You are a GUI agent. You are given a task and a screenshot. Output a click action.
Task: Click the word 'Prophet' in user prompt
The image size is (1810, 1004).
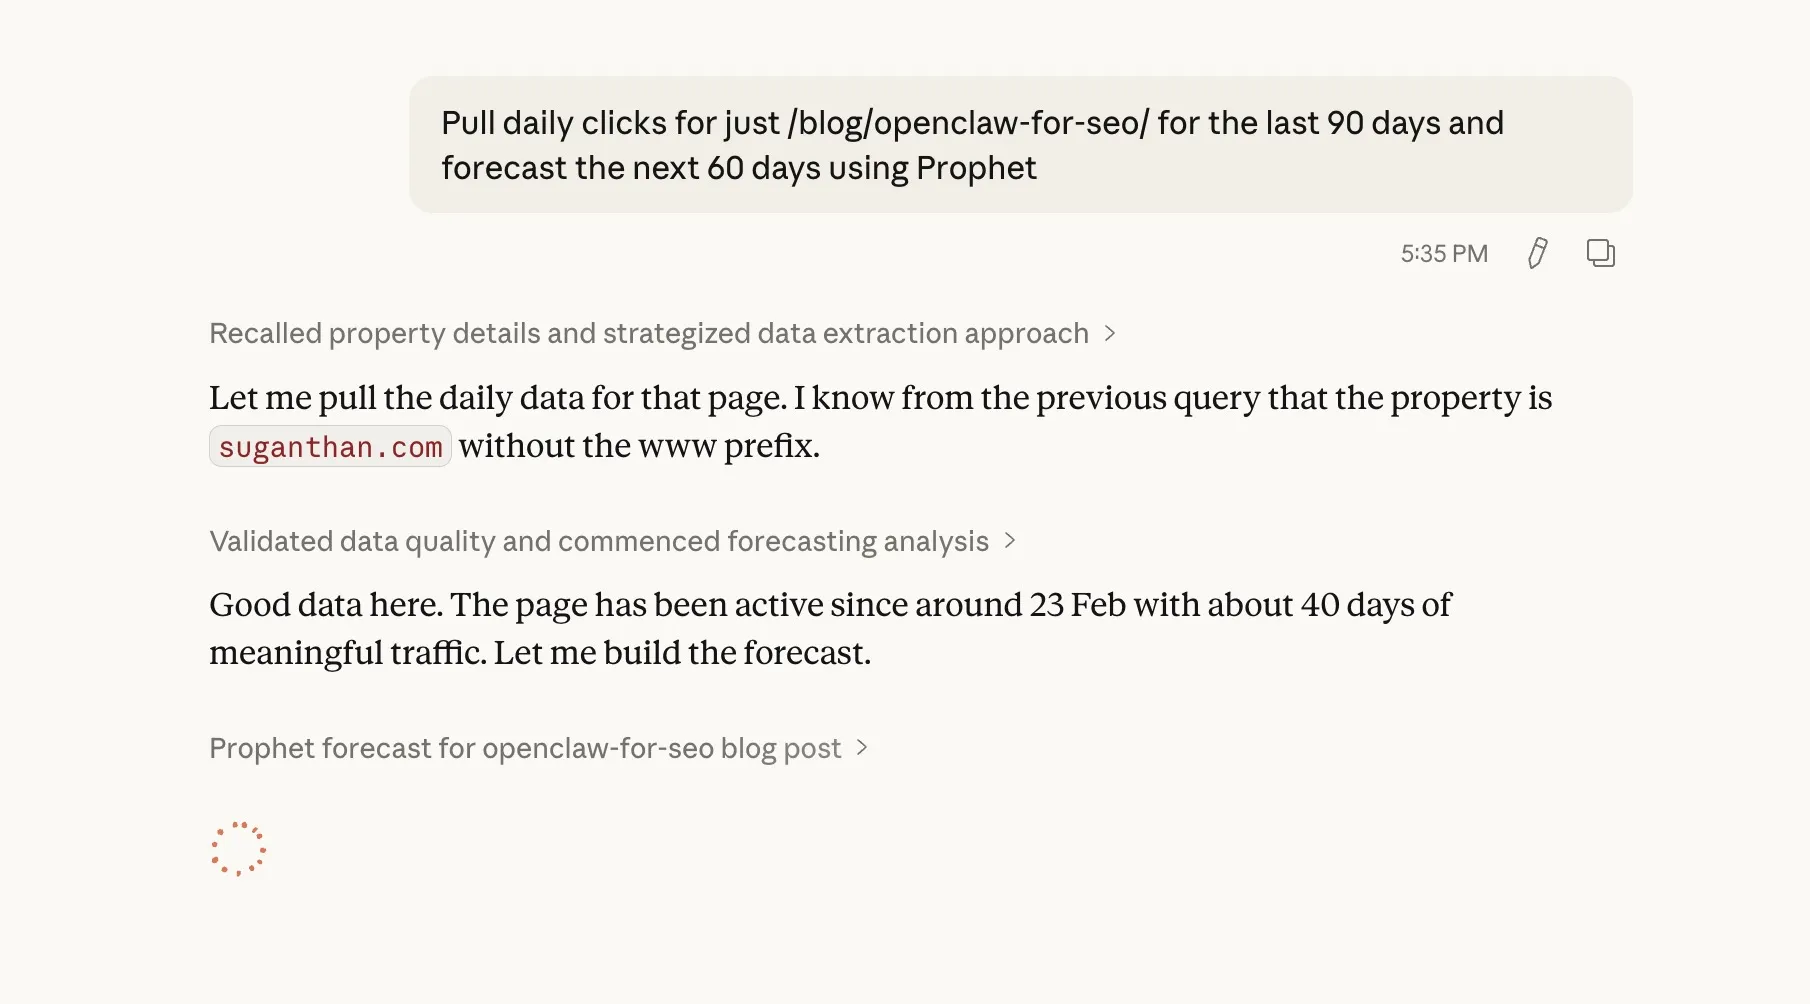point(976,168)
